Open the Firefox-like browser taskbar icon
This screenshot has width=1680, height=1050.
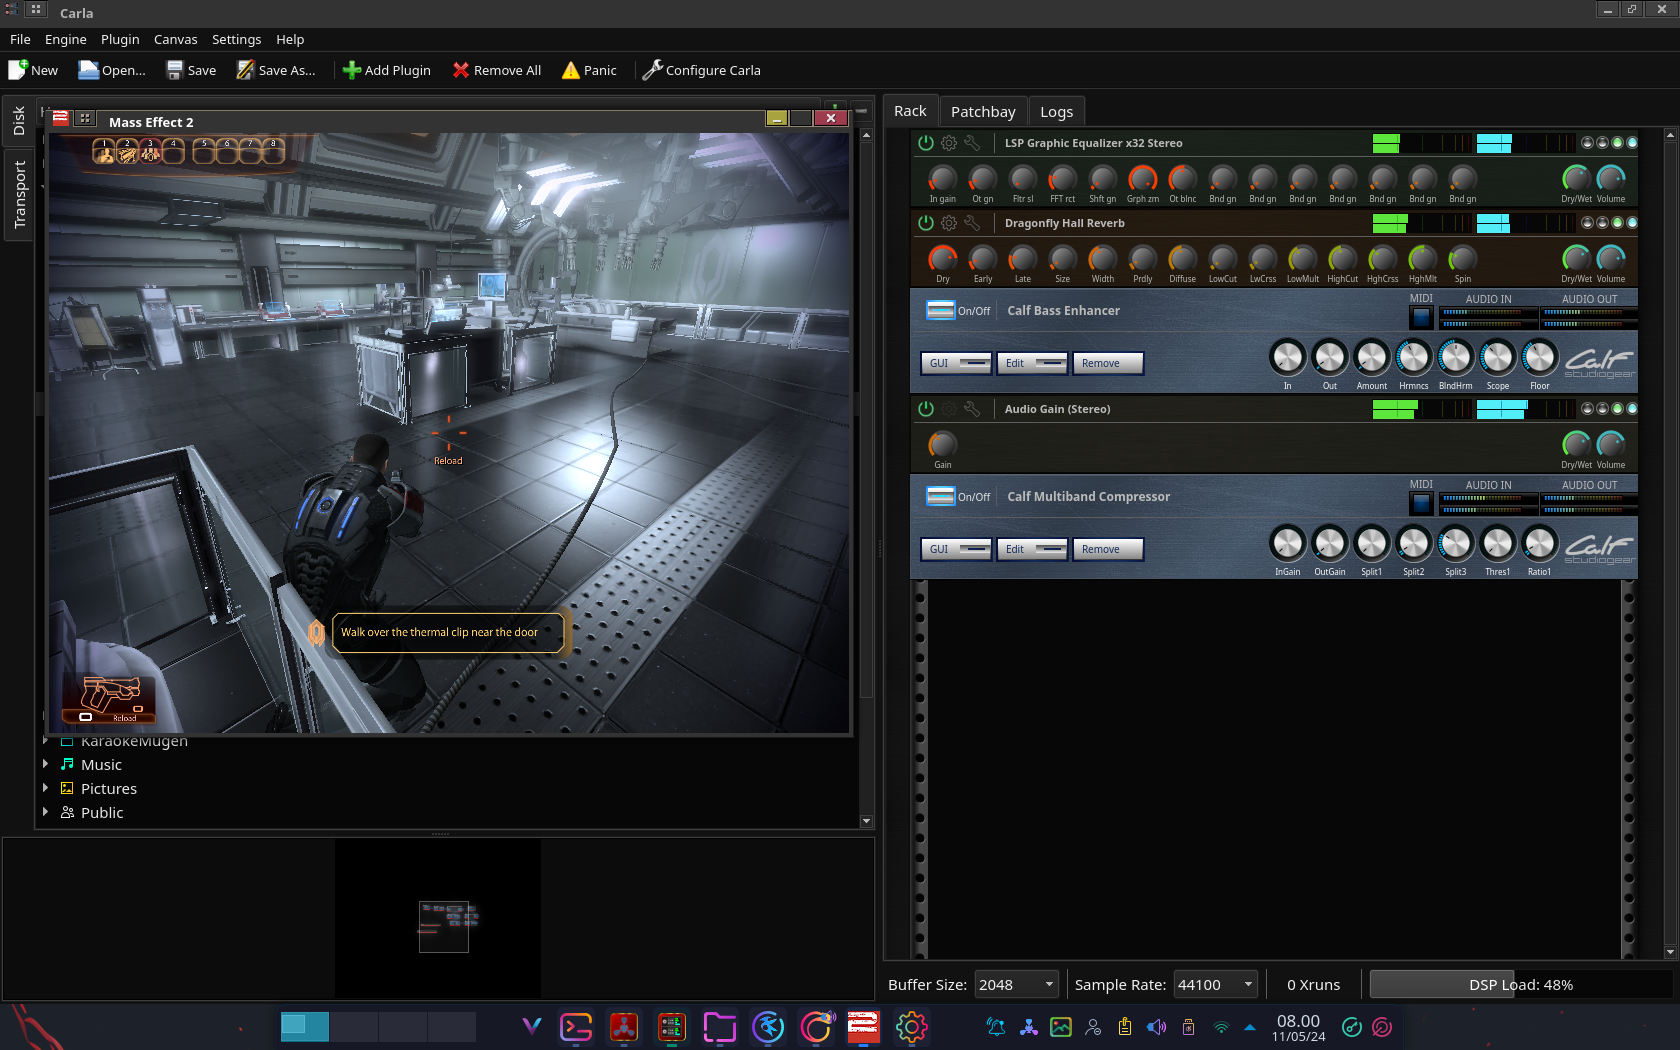click(816, 1027)
